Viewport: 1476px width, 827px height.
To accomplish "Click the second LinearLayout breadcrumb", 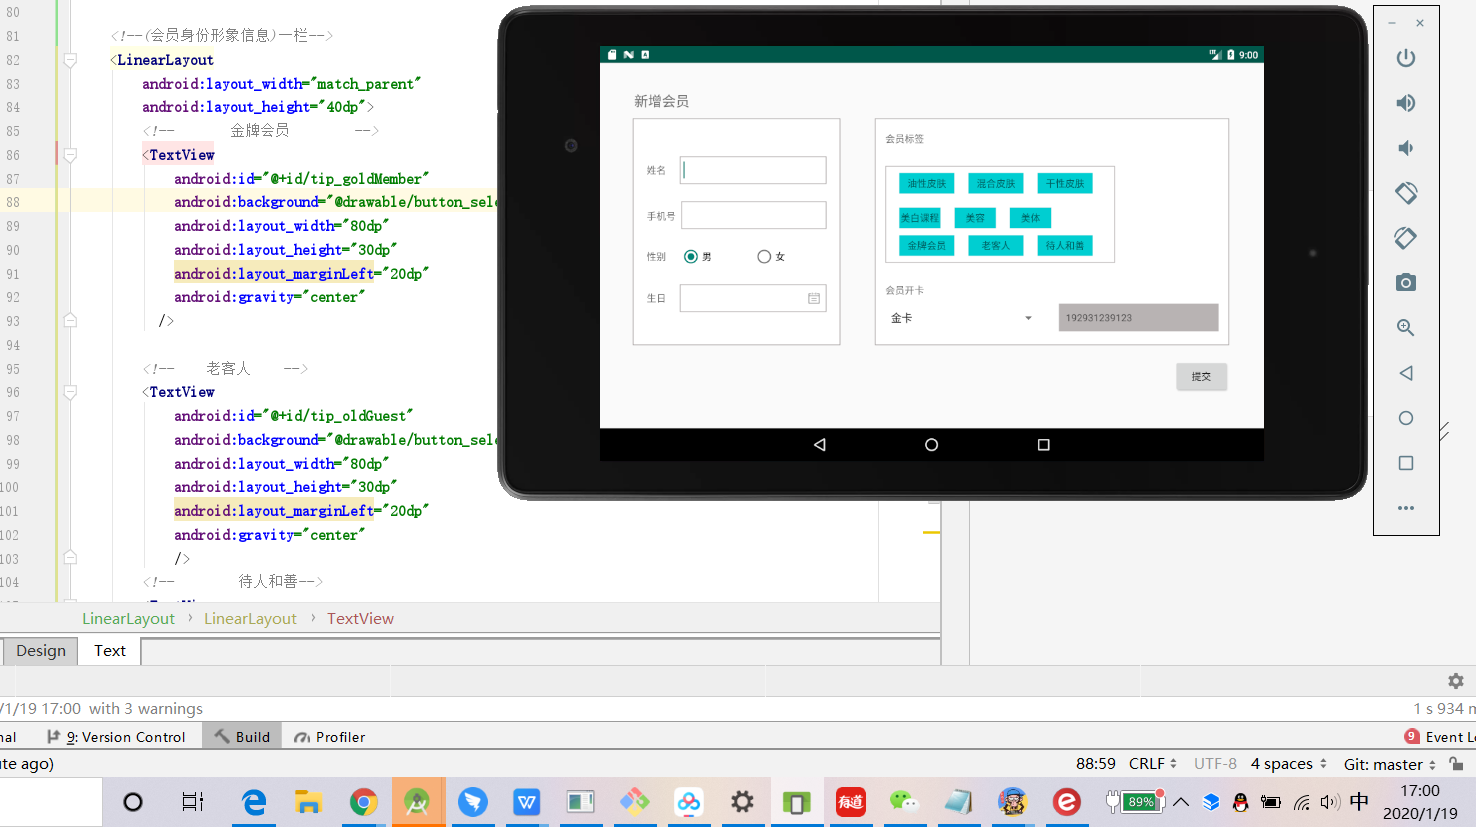I will click(250, 619).
